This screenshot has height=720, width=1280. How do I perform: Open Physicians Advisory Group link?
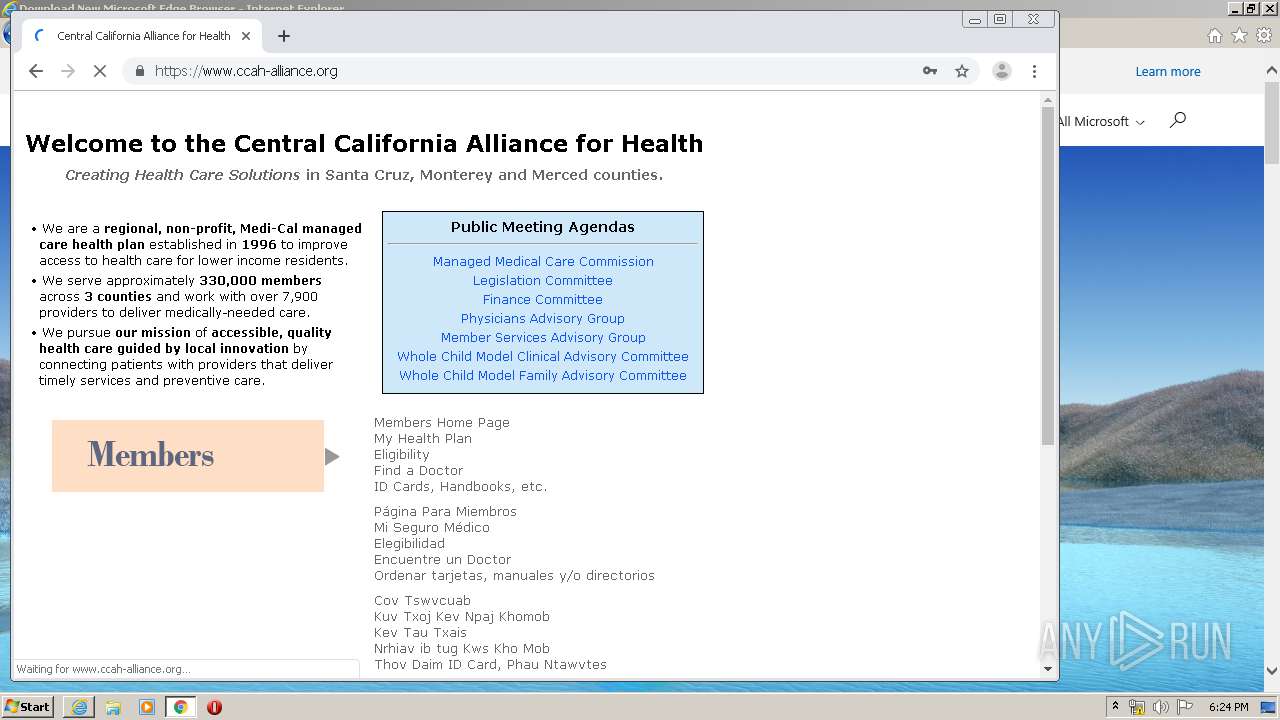point(543,319)
